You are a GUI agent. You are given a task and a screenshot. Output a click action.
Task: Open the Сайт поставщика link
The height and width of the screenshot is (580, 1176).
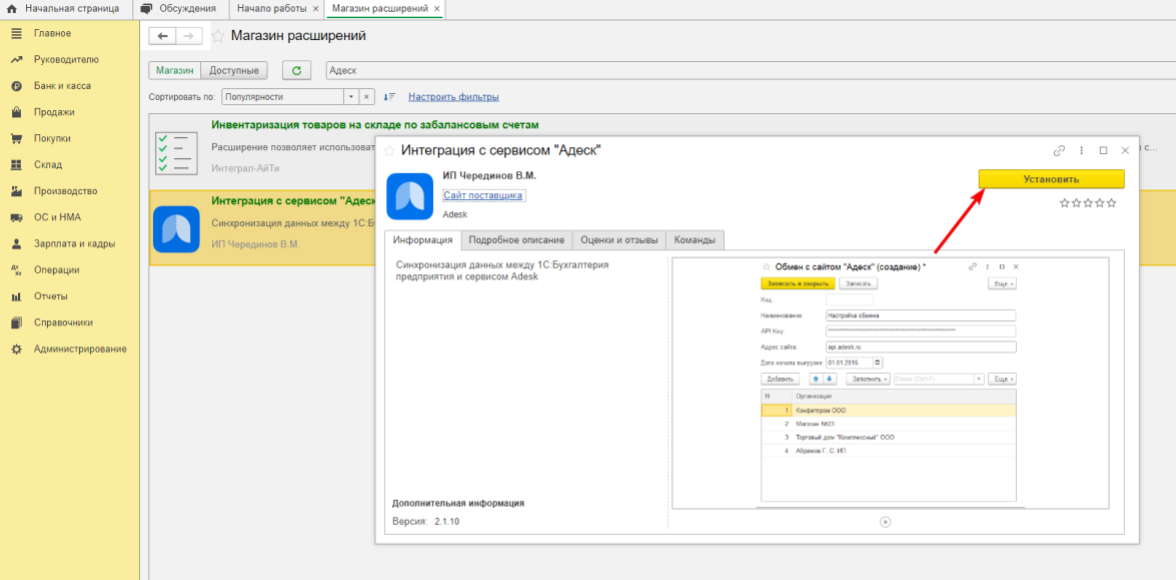point(483,196)
